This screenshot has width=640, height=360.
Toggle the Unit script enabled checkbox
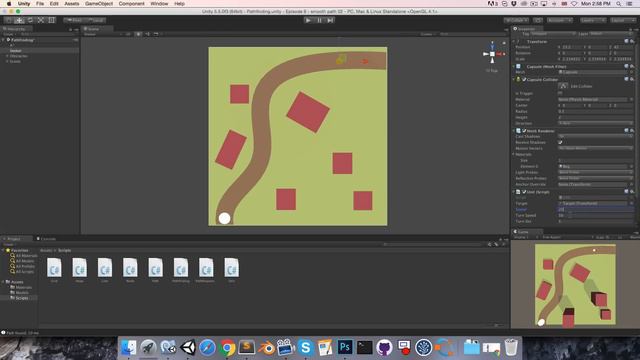point(524,192)
